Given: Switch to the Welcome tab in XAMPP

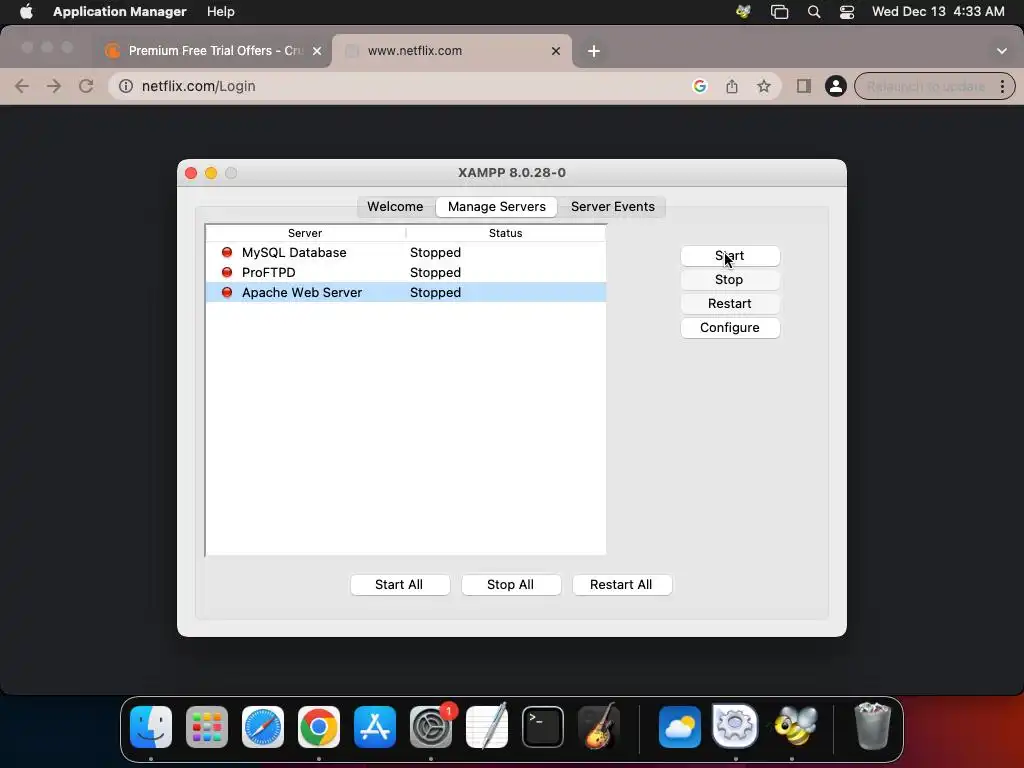Looking at the screenshot, I should click(395, 206).
